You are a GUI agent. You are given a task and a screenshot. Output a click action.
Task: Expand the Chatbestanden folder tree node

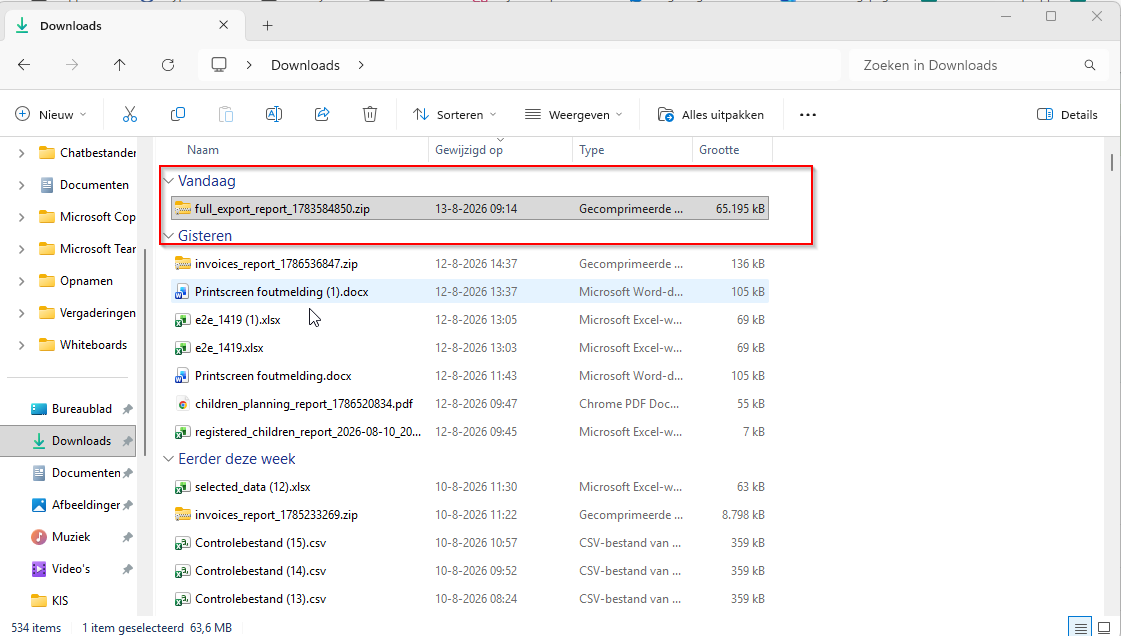21,153
